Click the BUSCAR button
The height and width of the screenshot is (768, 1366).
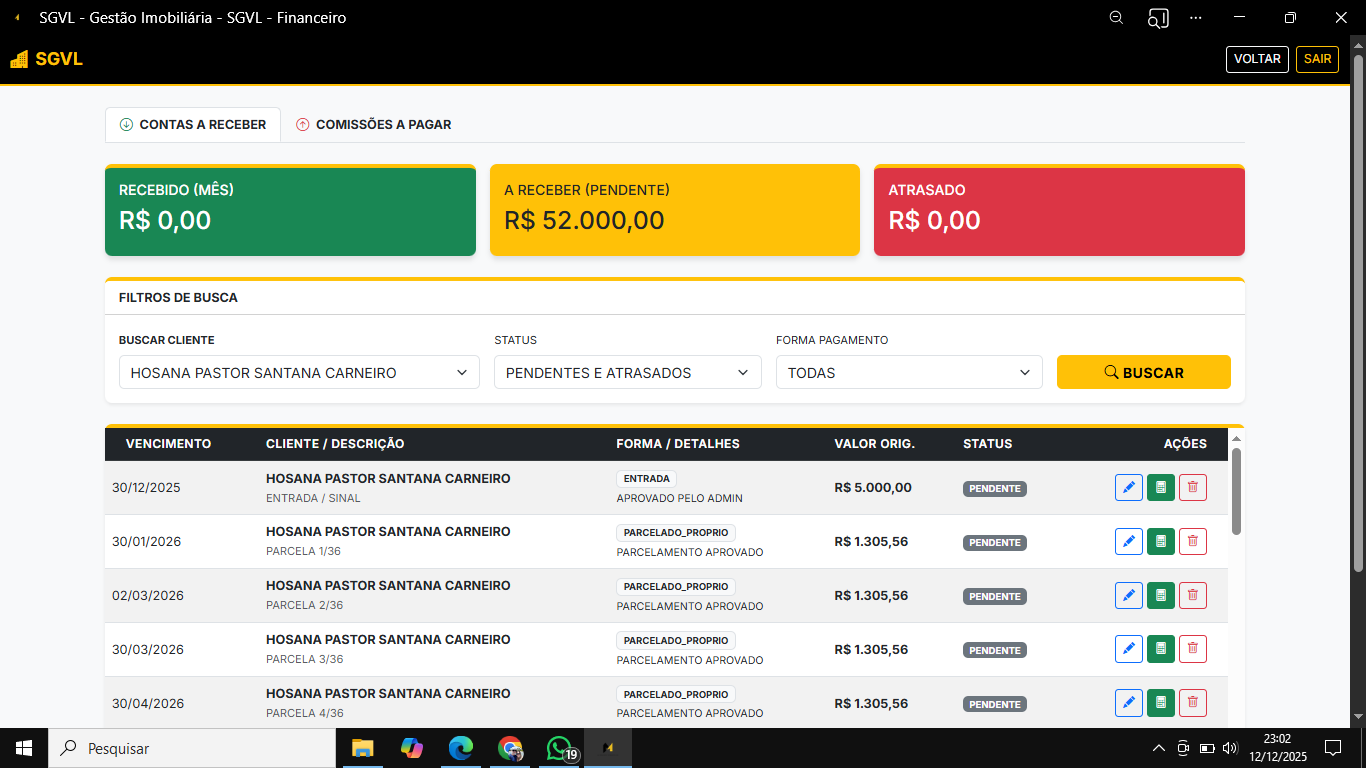(1143, 371)
